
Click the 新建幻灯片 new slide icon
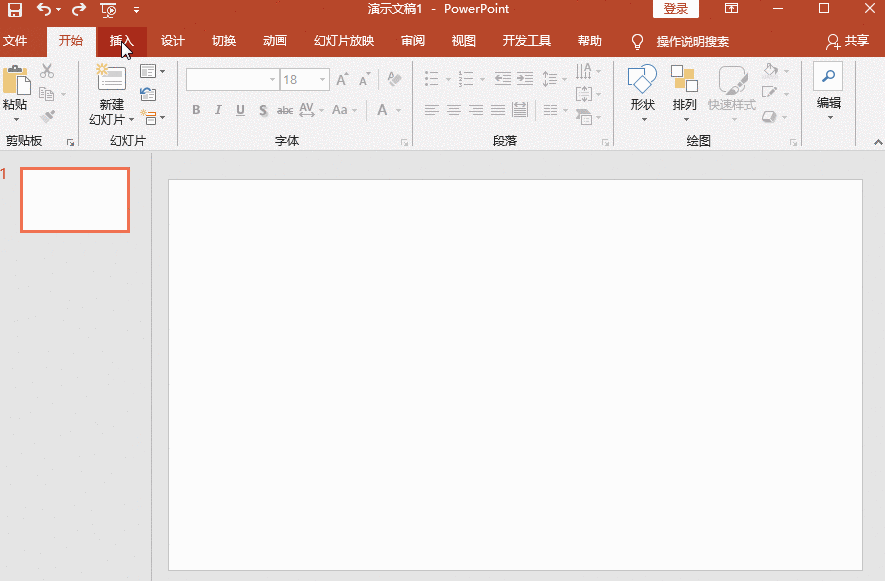click(111, 80)
